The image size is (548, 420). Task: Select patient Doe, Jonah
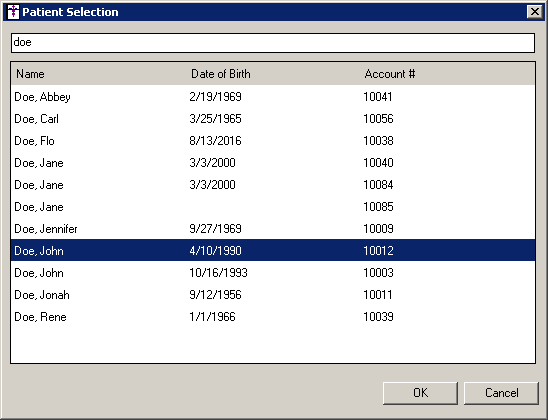click(x=273, y=295)
